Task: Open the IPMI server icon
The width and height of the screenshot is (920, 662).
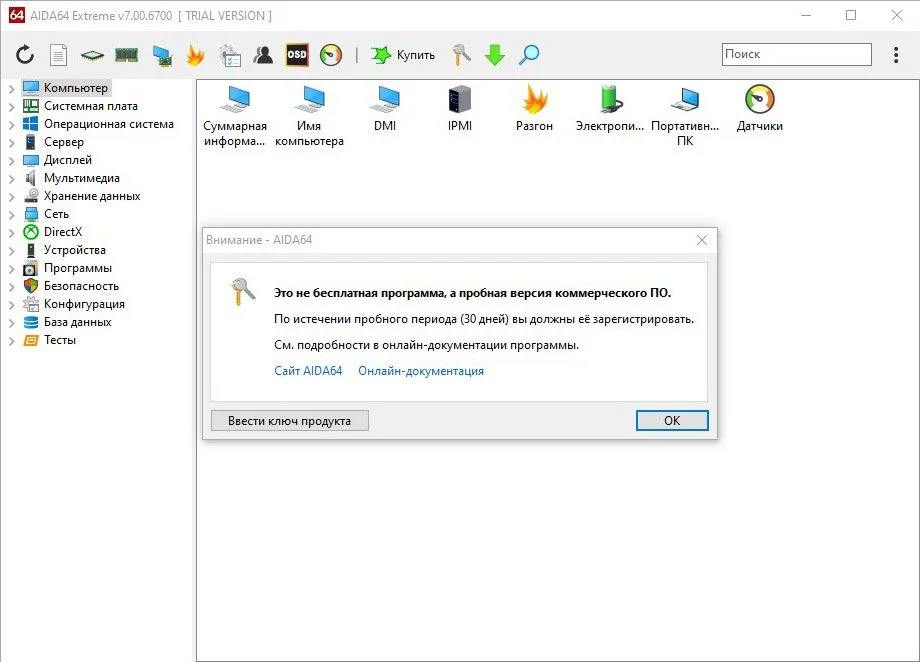Action: [x=460, y=109]
